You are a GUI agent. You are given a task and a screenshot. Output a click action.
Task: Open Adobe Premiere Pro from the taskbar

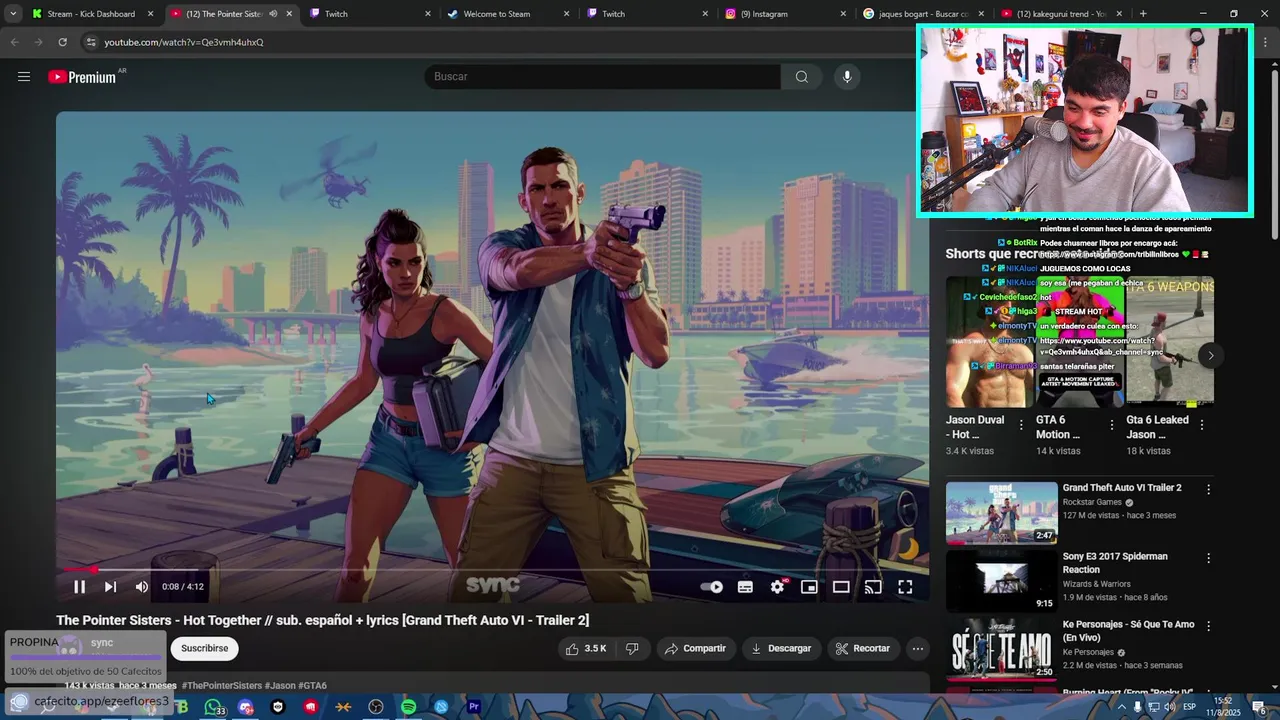click(474, 707)
